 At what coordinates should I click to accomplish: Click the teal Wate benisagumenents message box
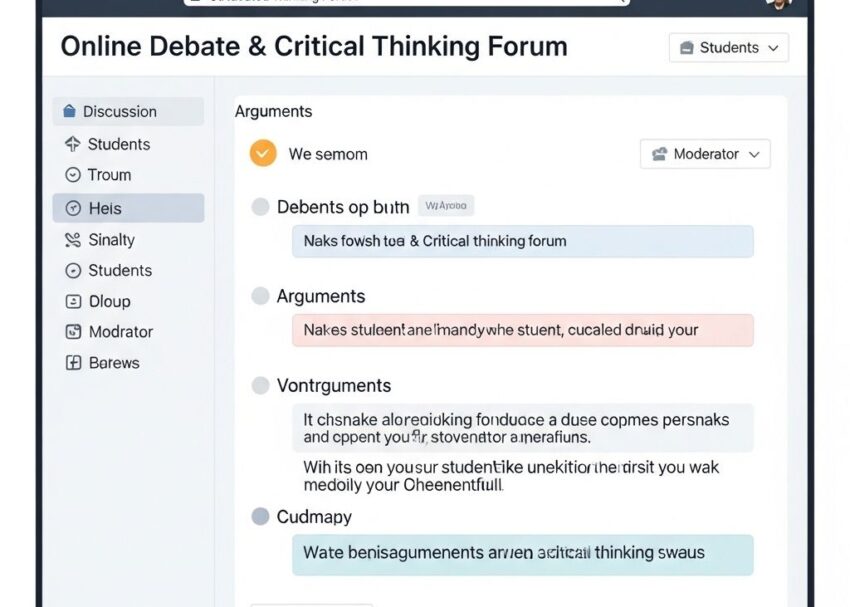pos(522,553)
